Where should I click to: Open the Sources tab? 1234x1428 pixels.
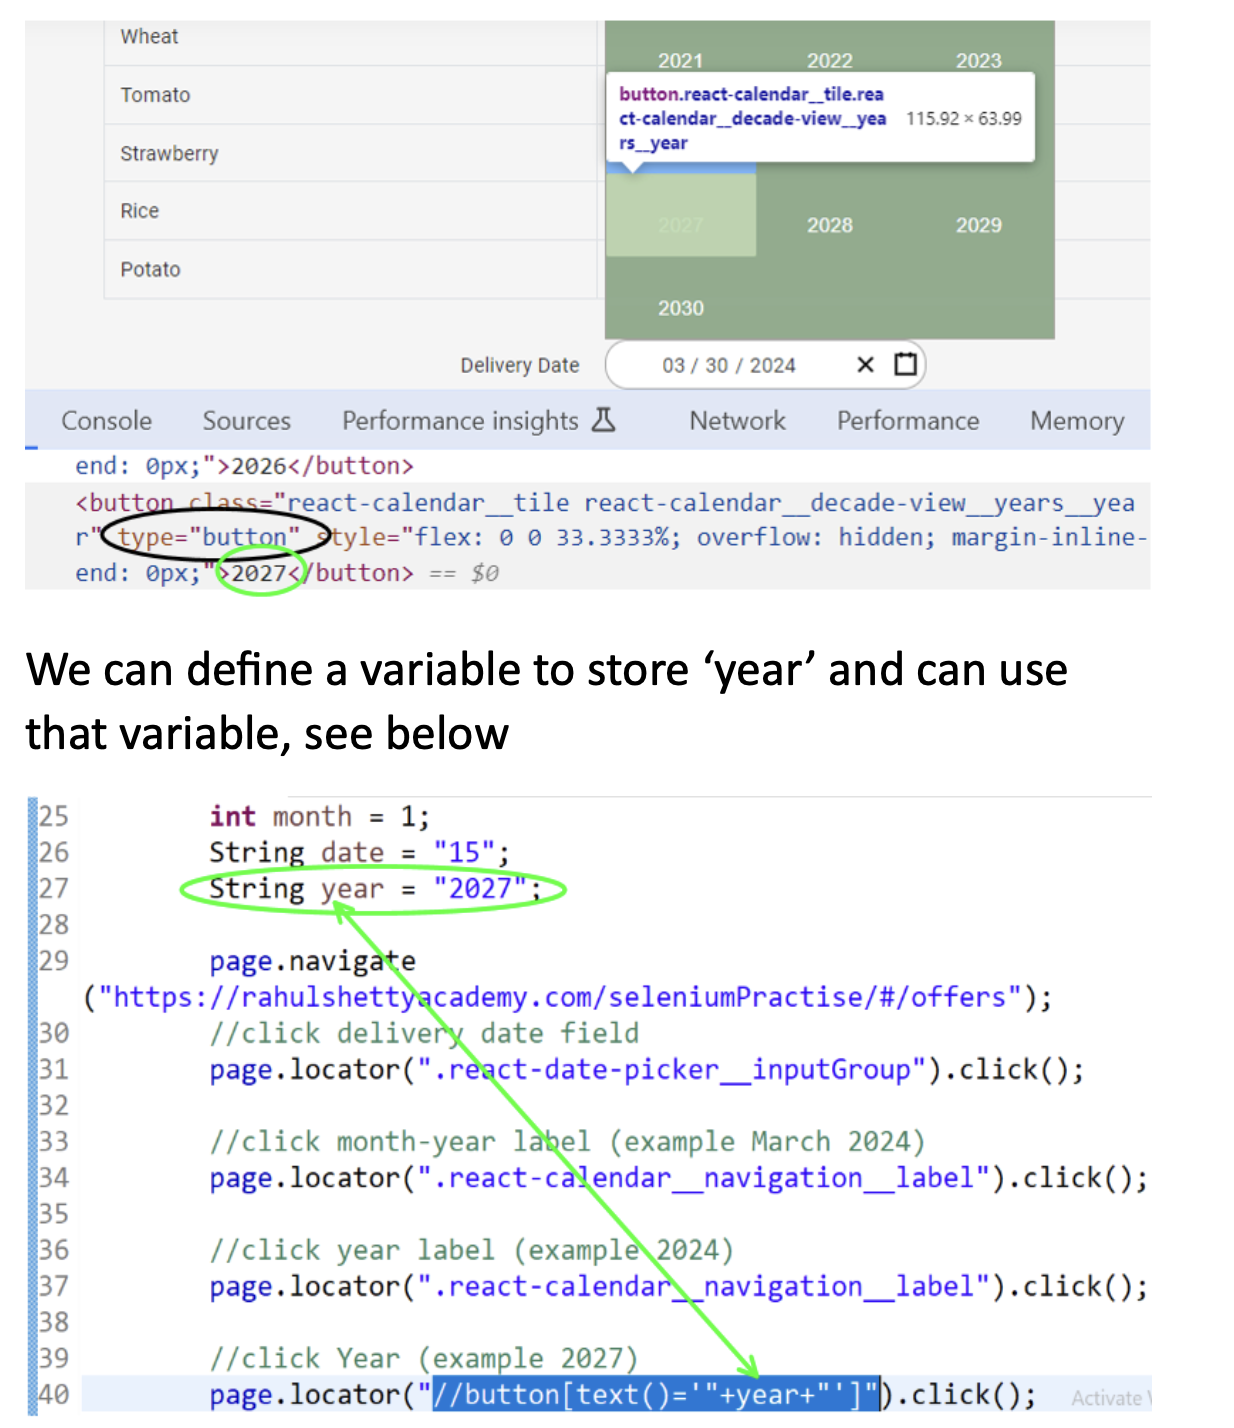tap(246, 421)
